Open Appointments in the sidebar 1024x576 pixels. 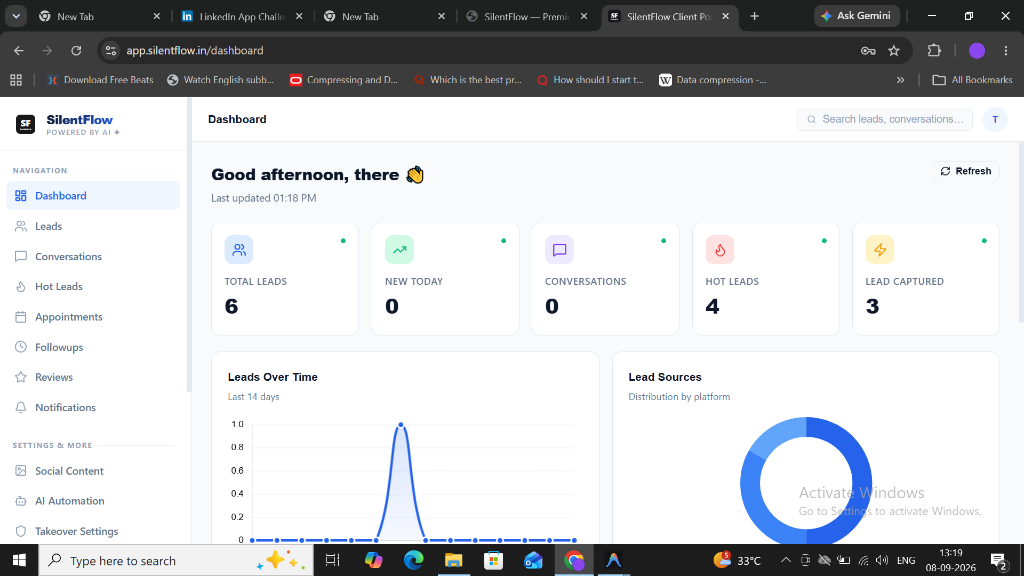coord(93,317)
